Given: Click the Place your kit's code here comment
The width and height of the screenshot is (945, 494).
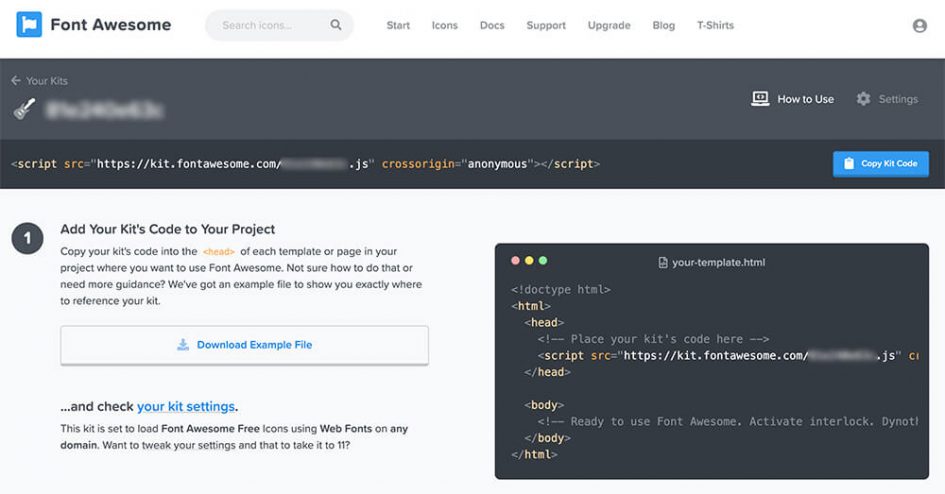Looking at the screenshot, I should (x=653, y=339).
